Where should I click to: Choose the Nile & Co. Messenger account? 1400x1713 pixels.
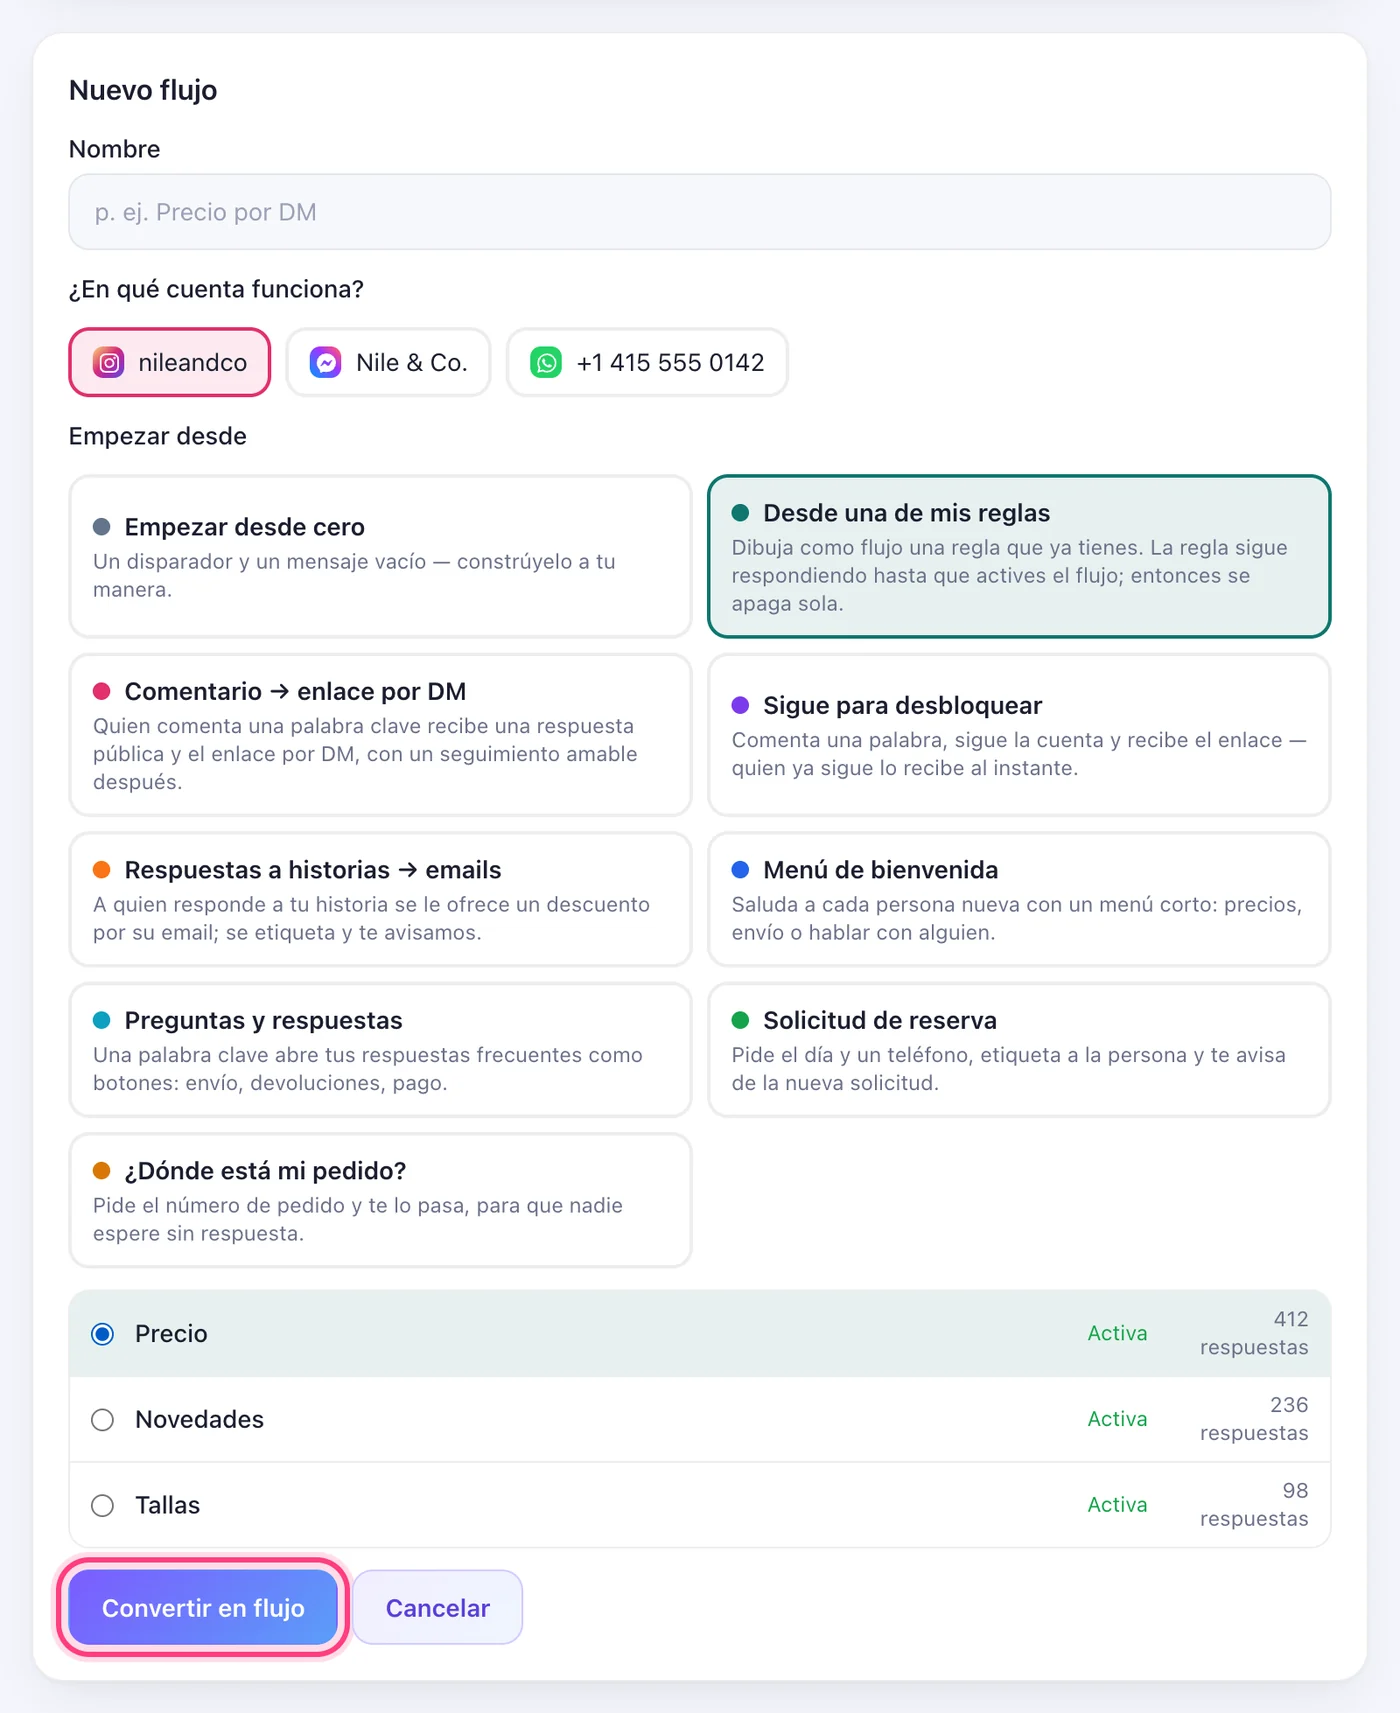tap(389, 362)
